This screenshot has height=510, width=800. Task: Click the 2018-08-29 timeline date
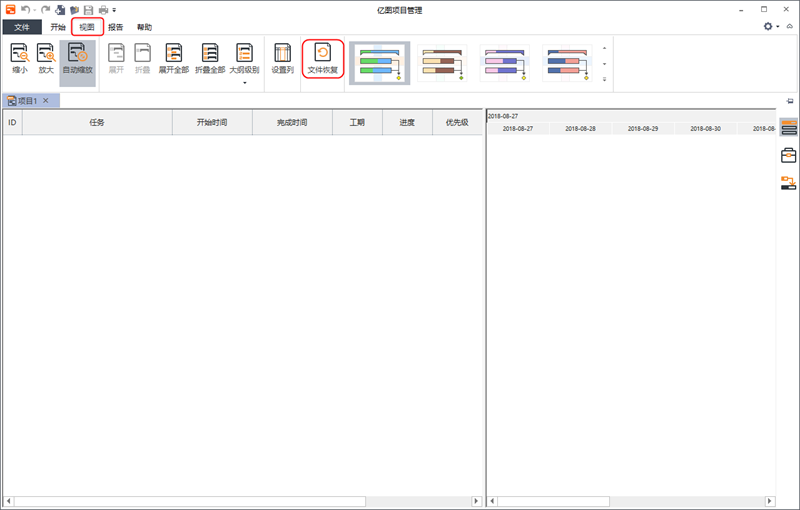(643, 129)
